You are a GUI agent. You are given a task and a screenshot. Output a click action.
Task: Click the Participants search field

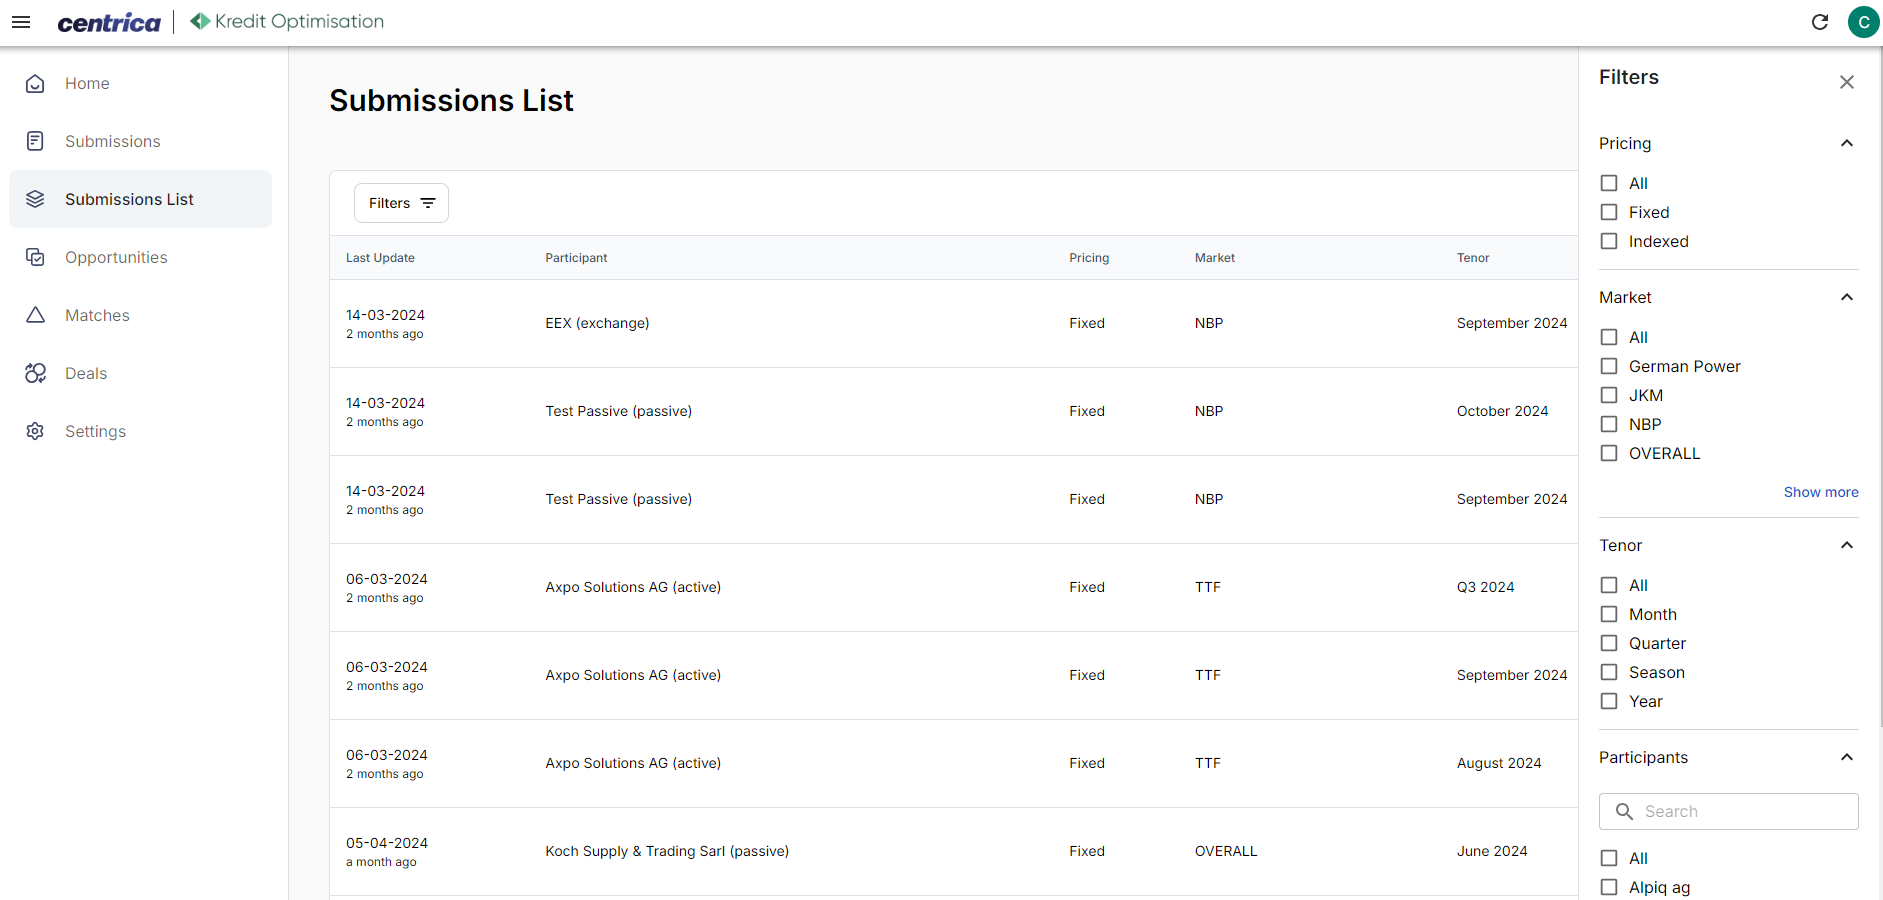(x=1728, y=811)
